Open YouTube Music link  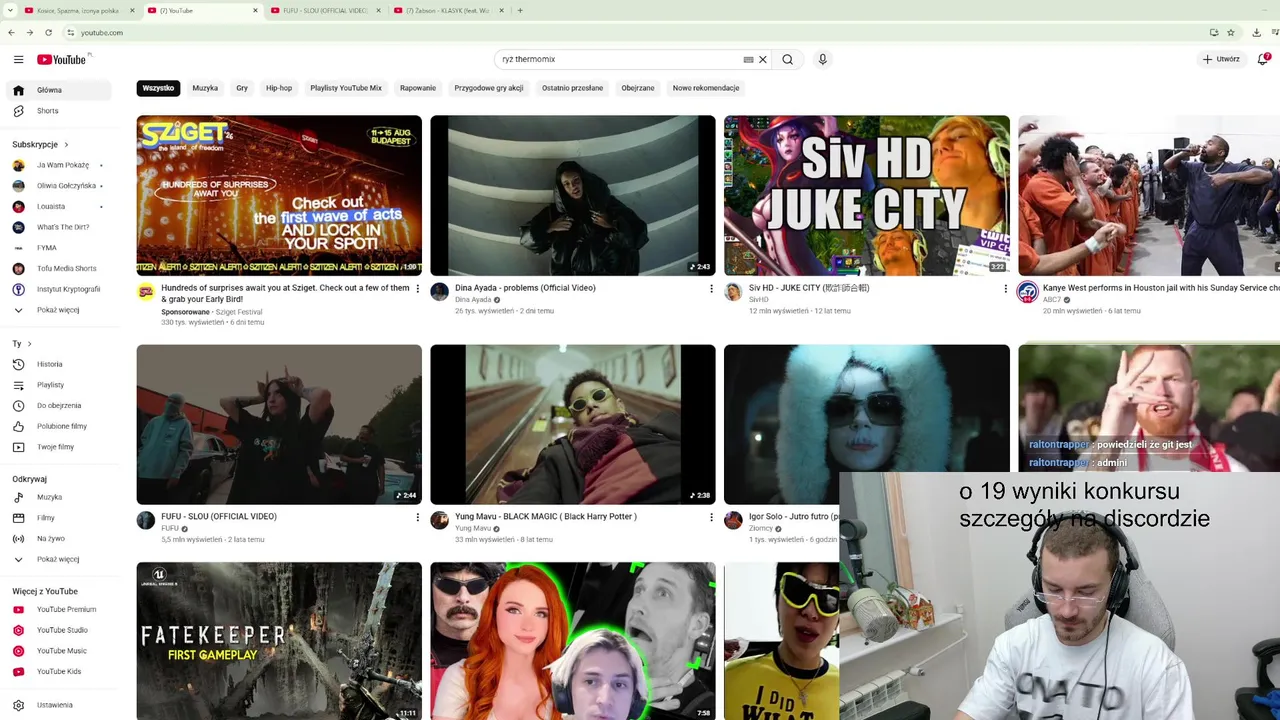(x=61, y=651)
